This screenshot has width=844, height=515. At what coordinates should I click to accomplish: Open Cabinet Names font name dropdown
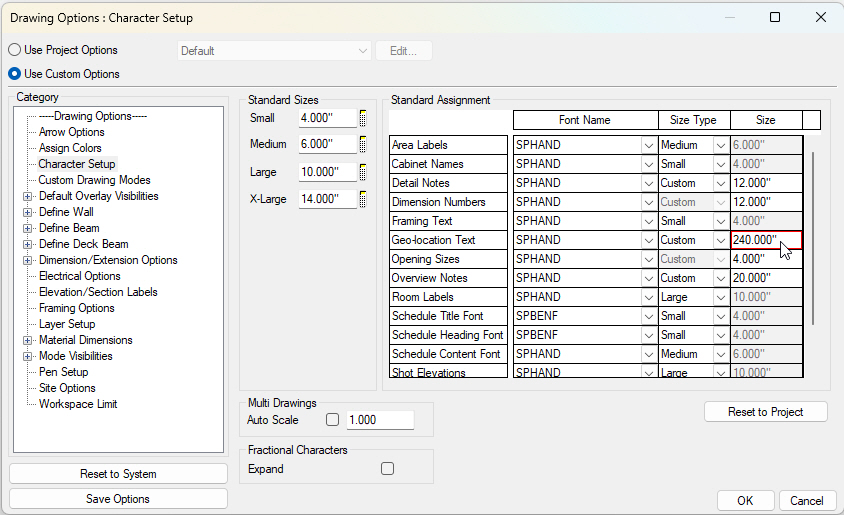click(649, 164)
